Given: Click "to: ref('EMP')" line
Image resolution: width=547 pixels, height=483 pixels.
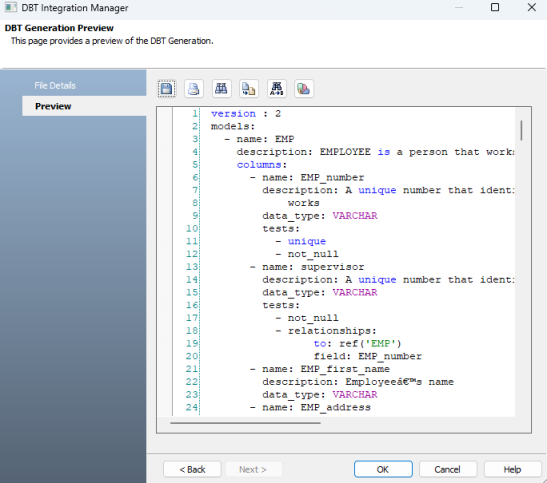Looking at the screenshot, I should [358, 344].
